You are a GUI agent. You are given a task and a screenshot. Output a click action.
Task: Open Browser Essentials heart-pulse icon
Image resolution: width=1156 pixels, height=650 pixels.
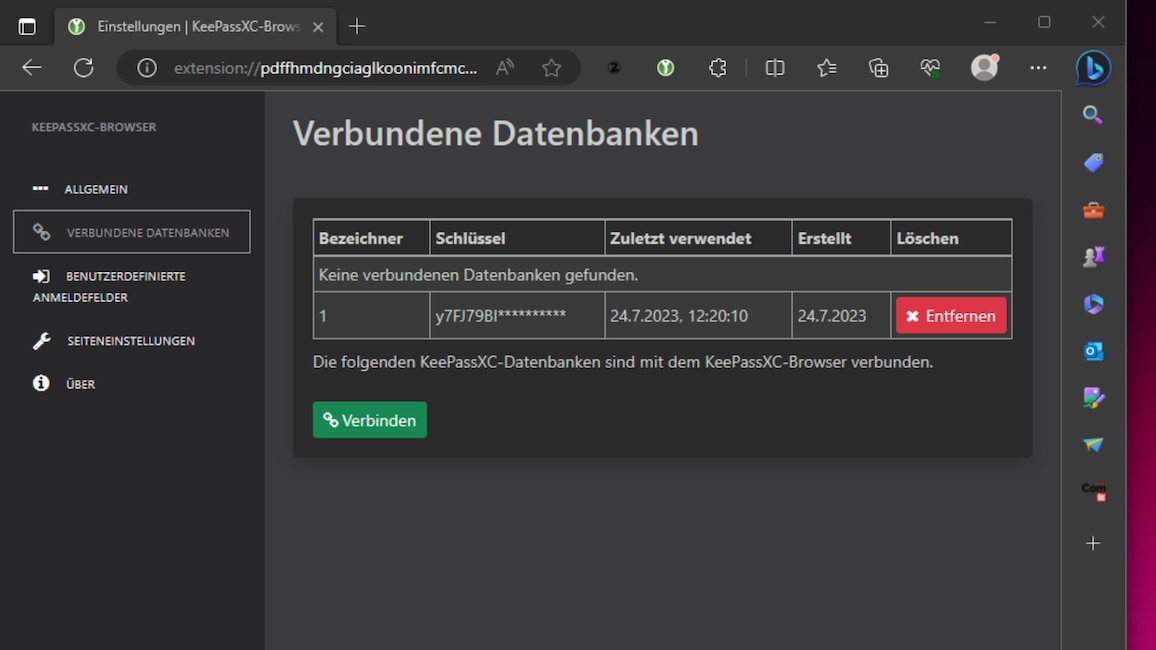pos(929,67)
